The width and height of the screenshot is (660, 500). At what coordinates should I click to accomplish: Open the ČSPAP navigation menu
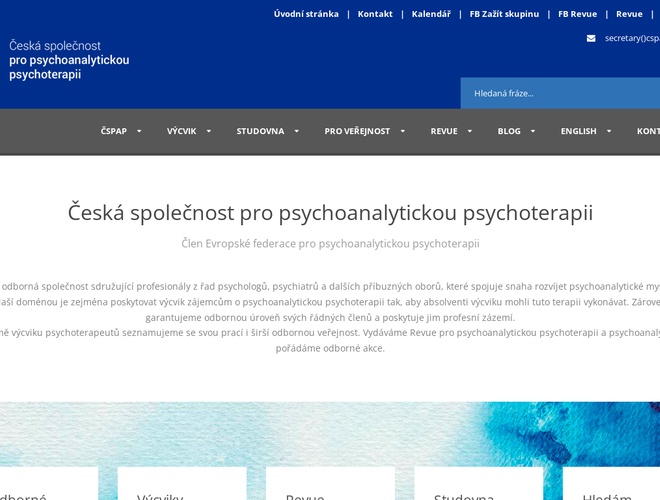pos(113,131)
